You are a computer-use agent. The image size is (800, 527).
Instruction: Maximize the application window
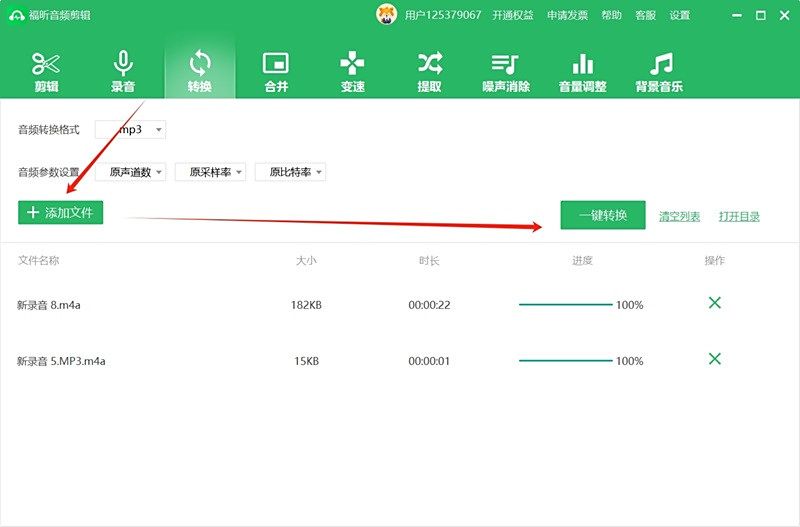[761, 15]
